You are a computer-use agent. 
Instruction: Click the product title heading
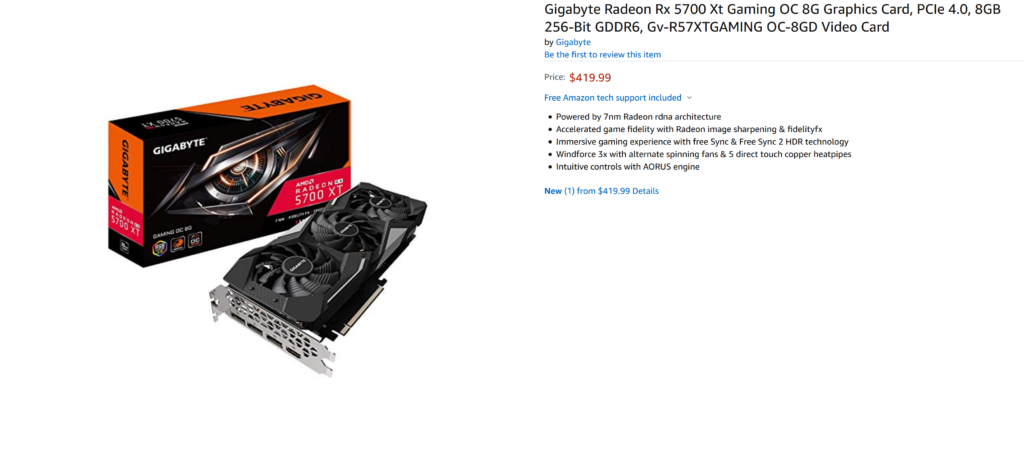pos(772,19)
